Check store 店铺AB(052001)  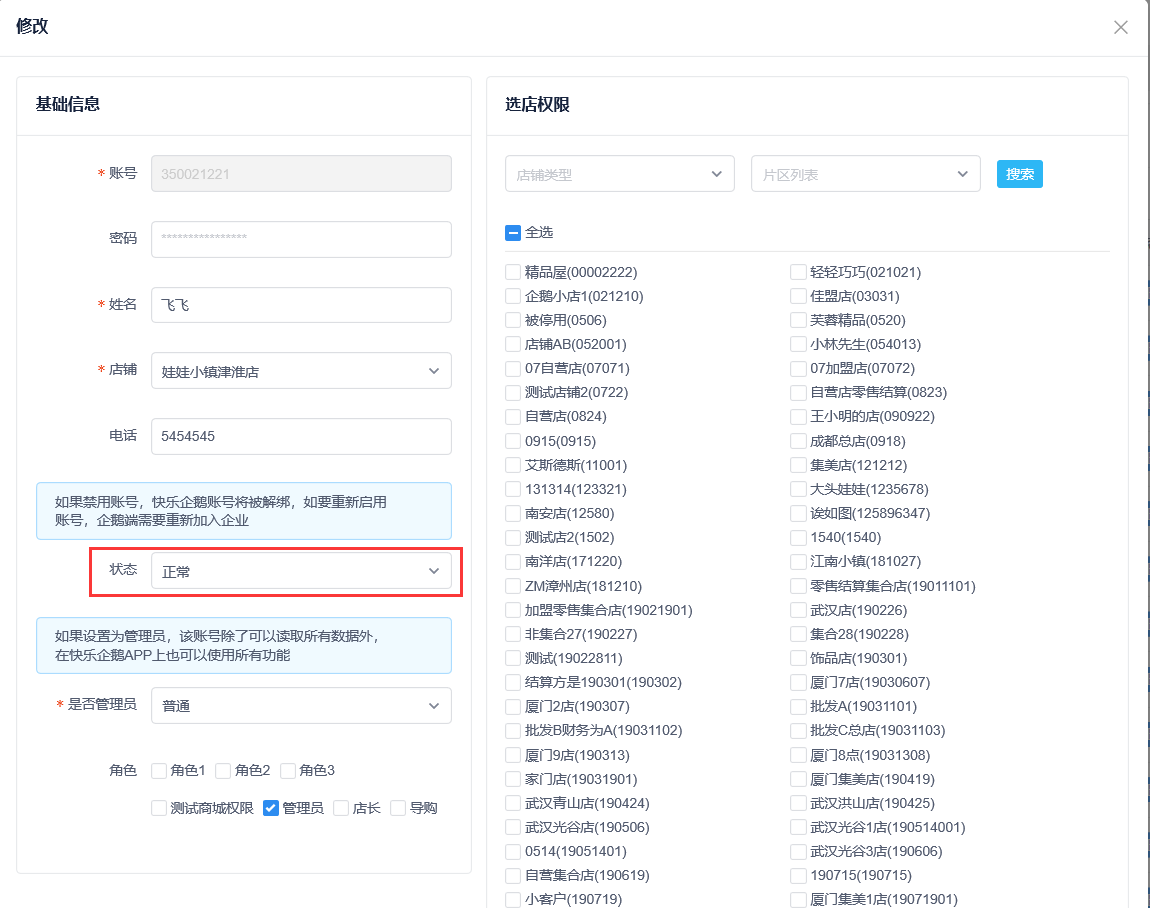[513, 344]
